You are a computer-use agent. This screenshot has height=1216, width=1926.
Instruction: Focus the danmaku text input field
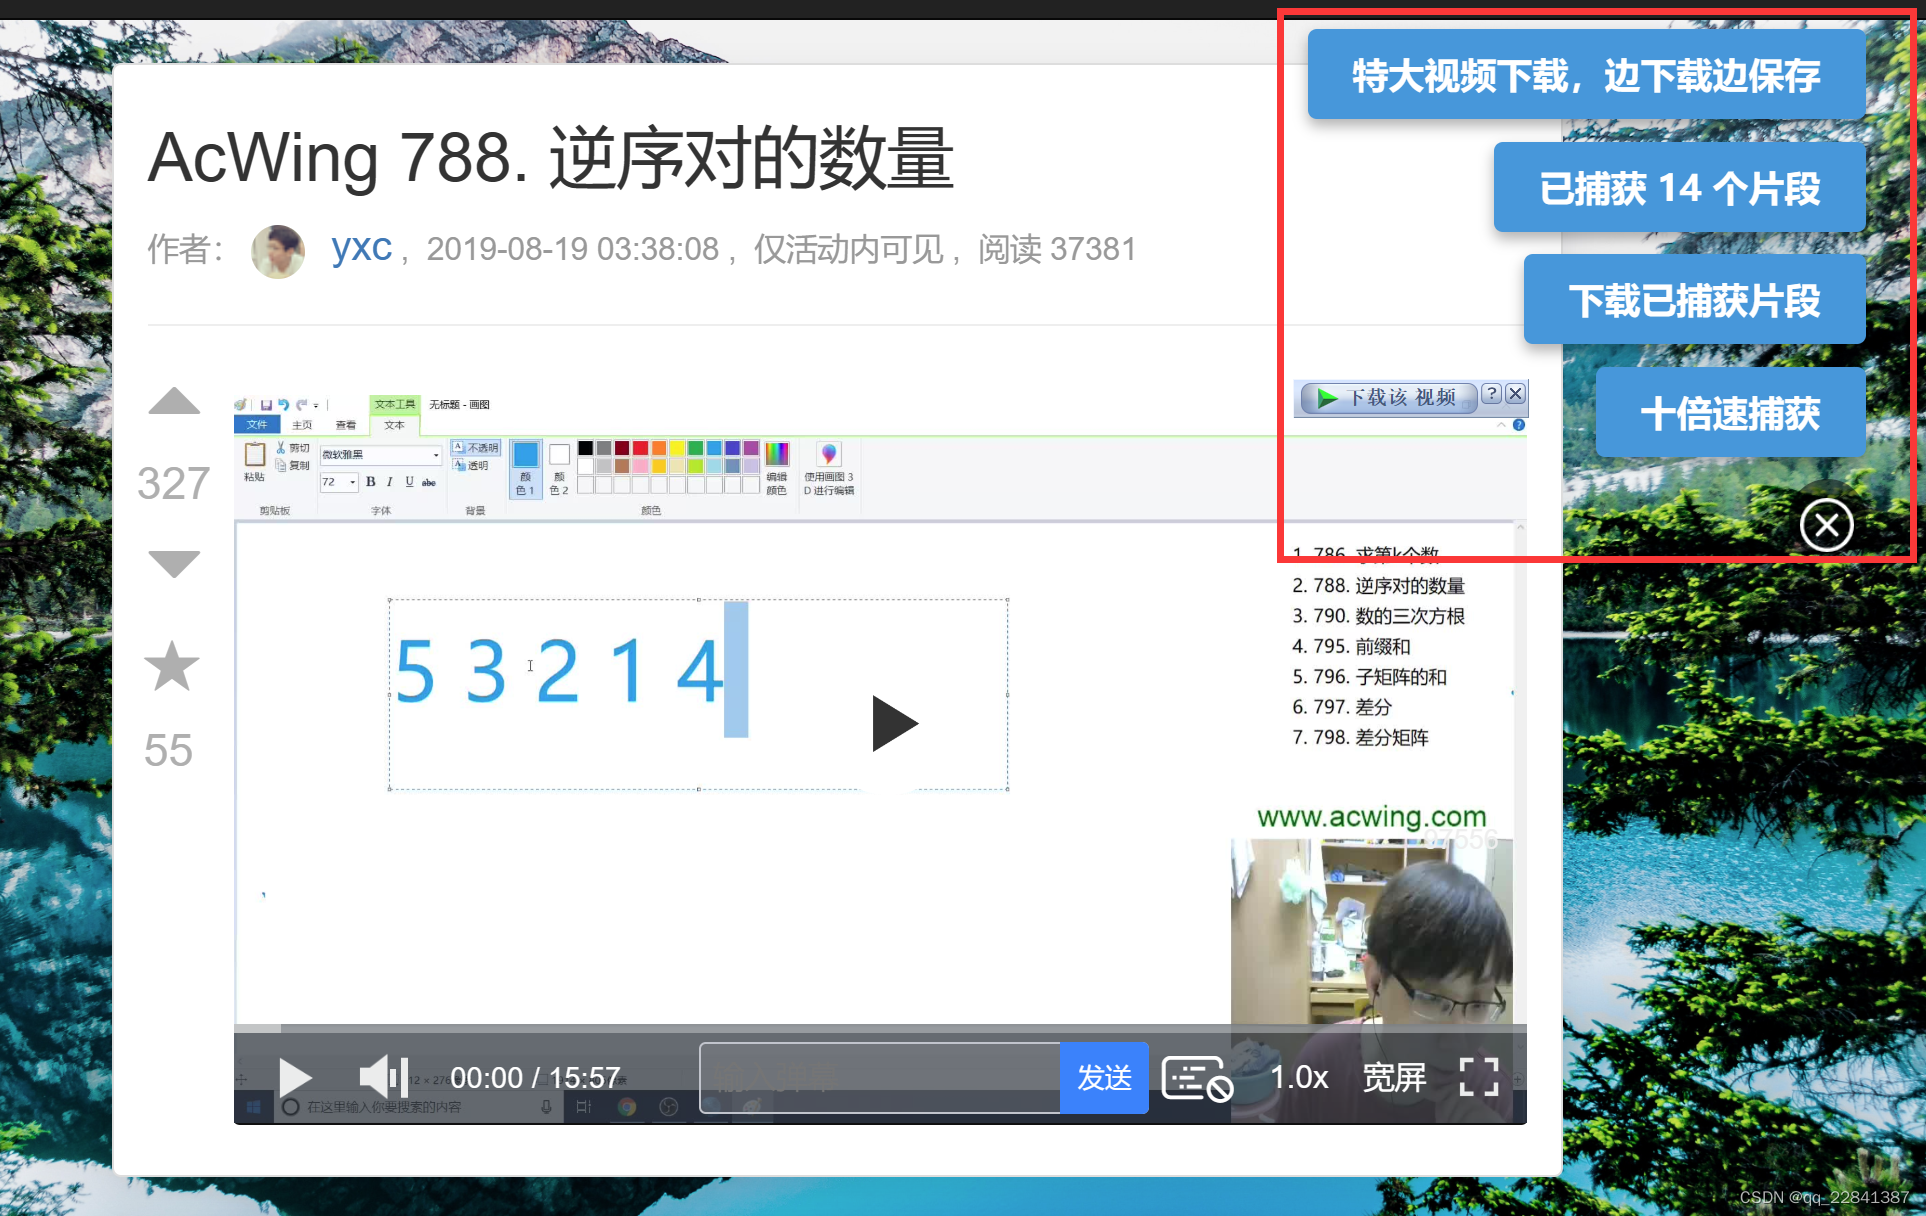880,1077
